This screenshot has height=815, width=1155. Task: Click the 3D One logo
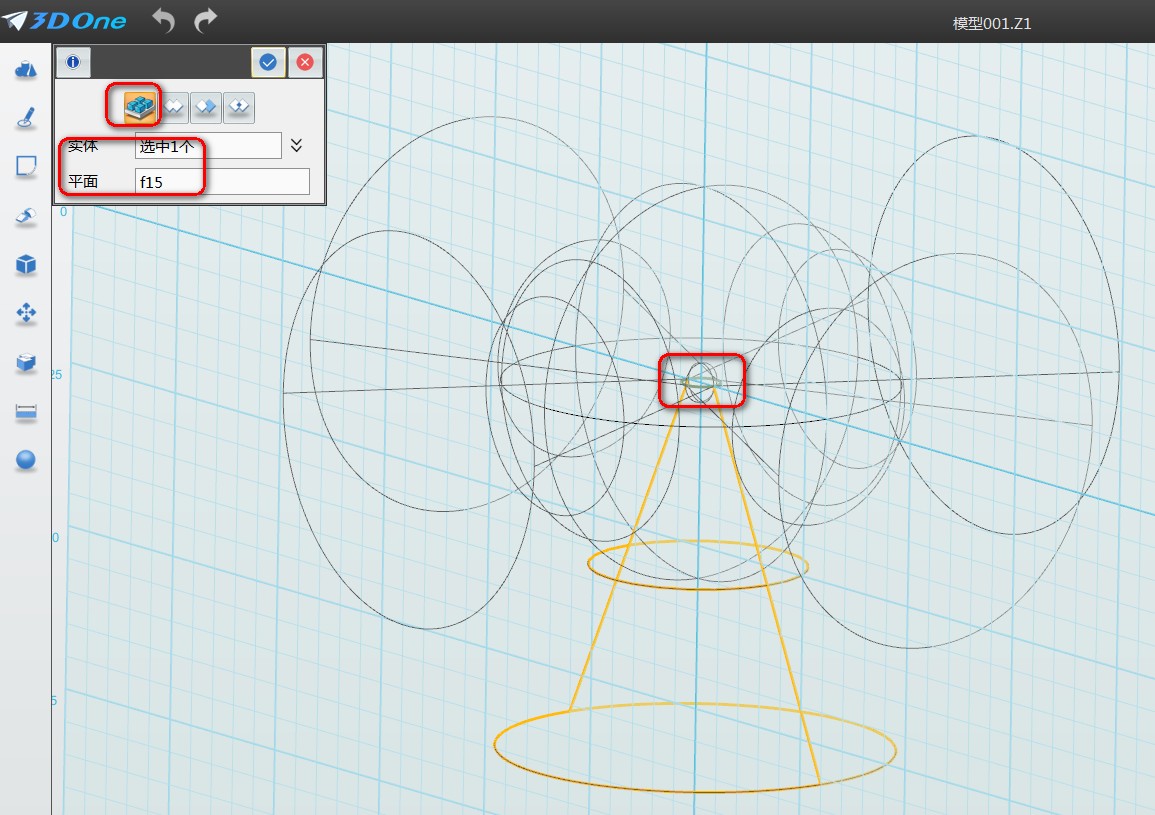click(64, 20)
